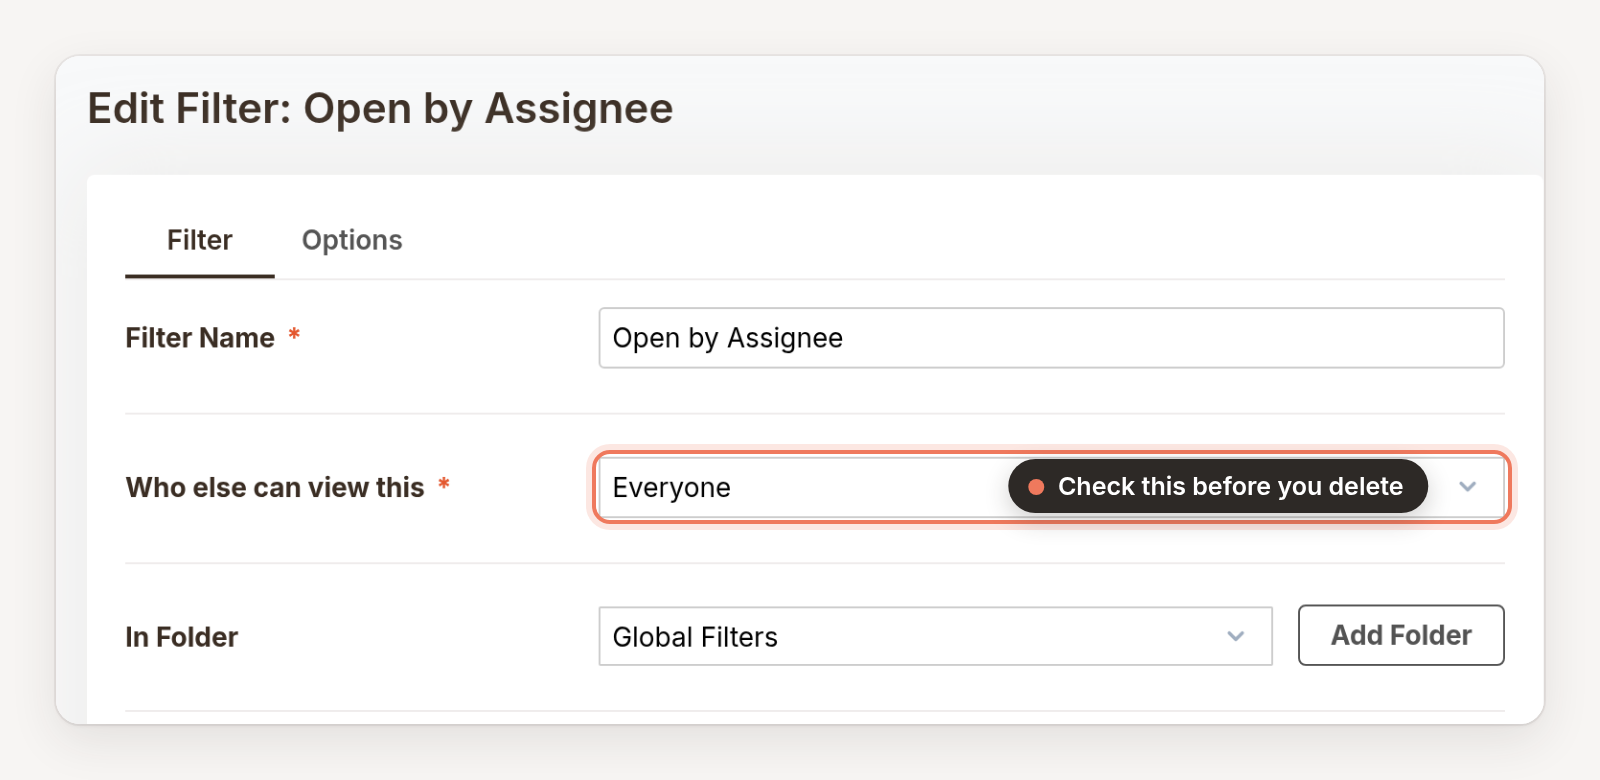Switch to the Options tab
Viewport: 1600px width, 780px height.
point(352,240)
